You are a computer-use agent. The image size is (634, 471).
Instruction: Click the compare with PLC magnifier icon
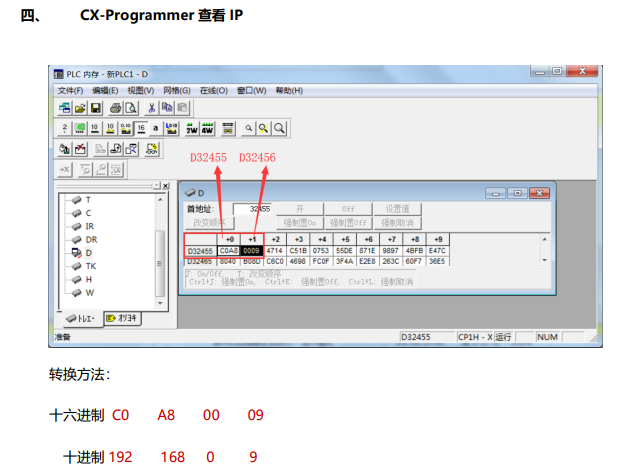[x=131, y=149]
